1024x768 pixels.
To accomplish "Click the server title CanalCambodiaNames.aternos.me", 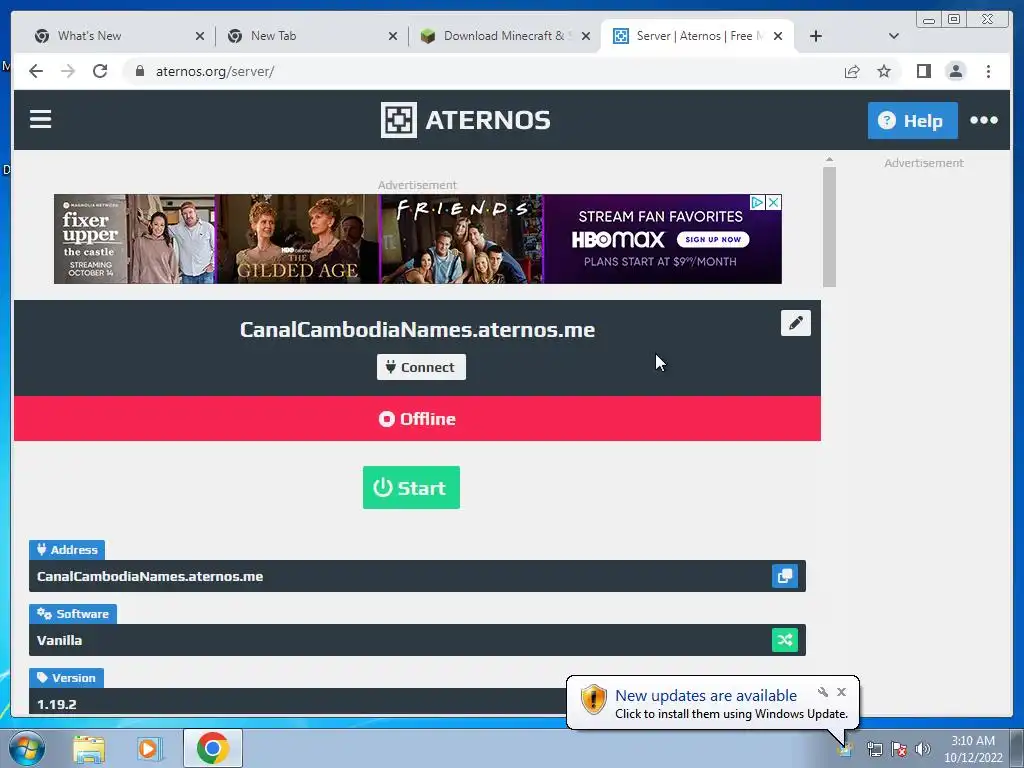I will (417, 330).
